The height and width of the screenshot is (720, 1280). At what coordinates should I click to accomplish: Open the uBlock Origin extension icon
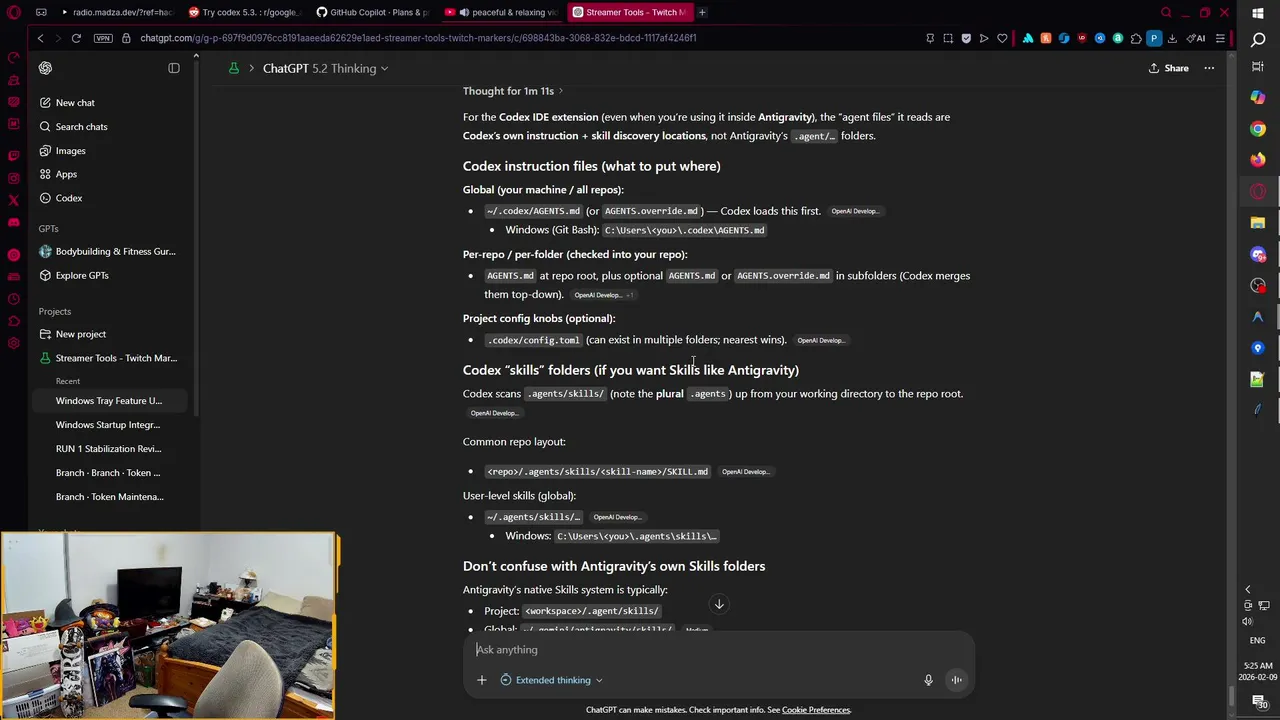[1082, 38]
